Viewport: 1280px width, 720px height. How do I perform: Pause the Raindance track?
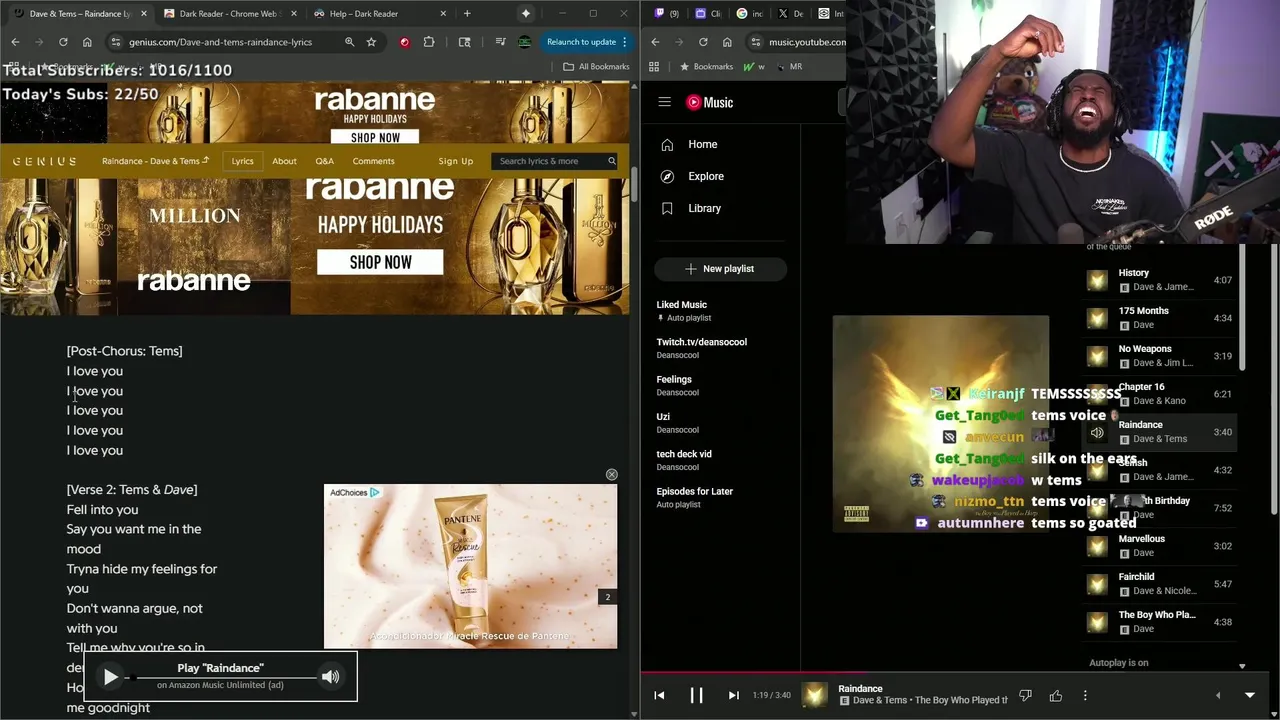(x=696, y=695)
